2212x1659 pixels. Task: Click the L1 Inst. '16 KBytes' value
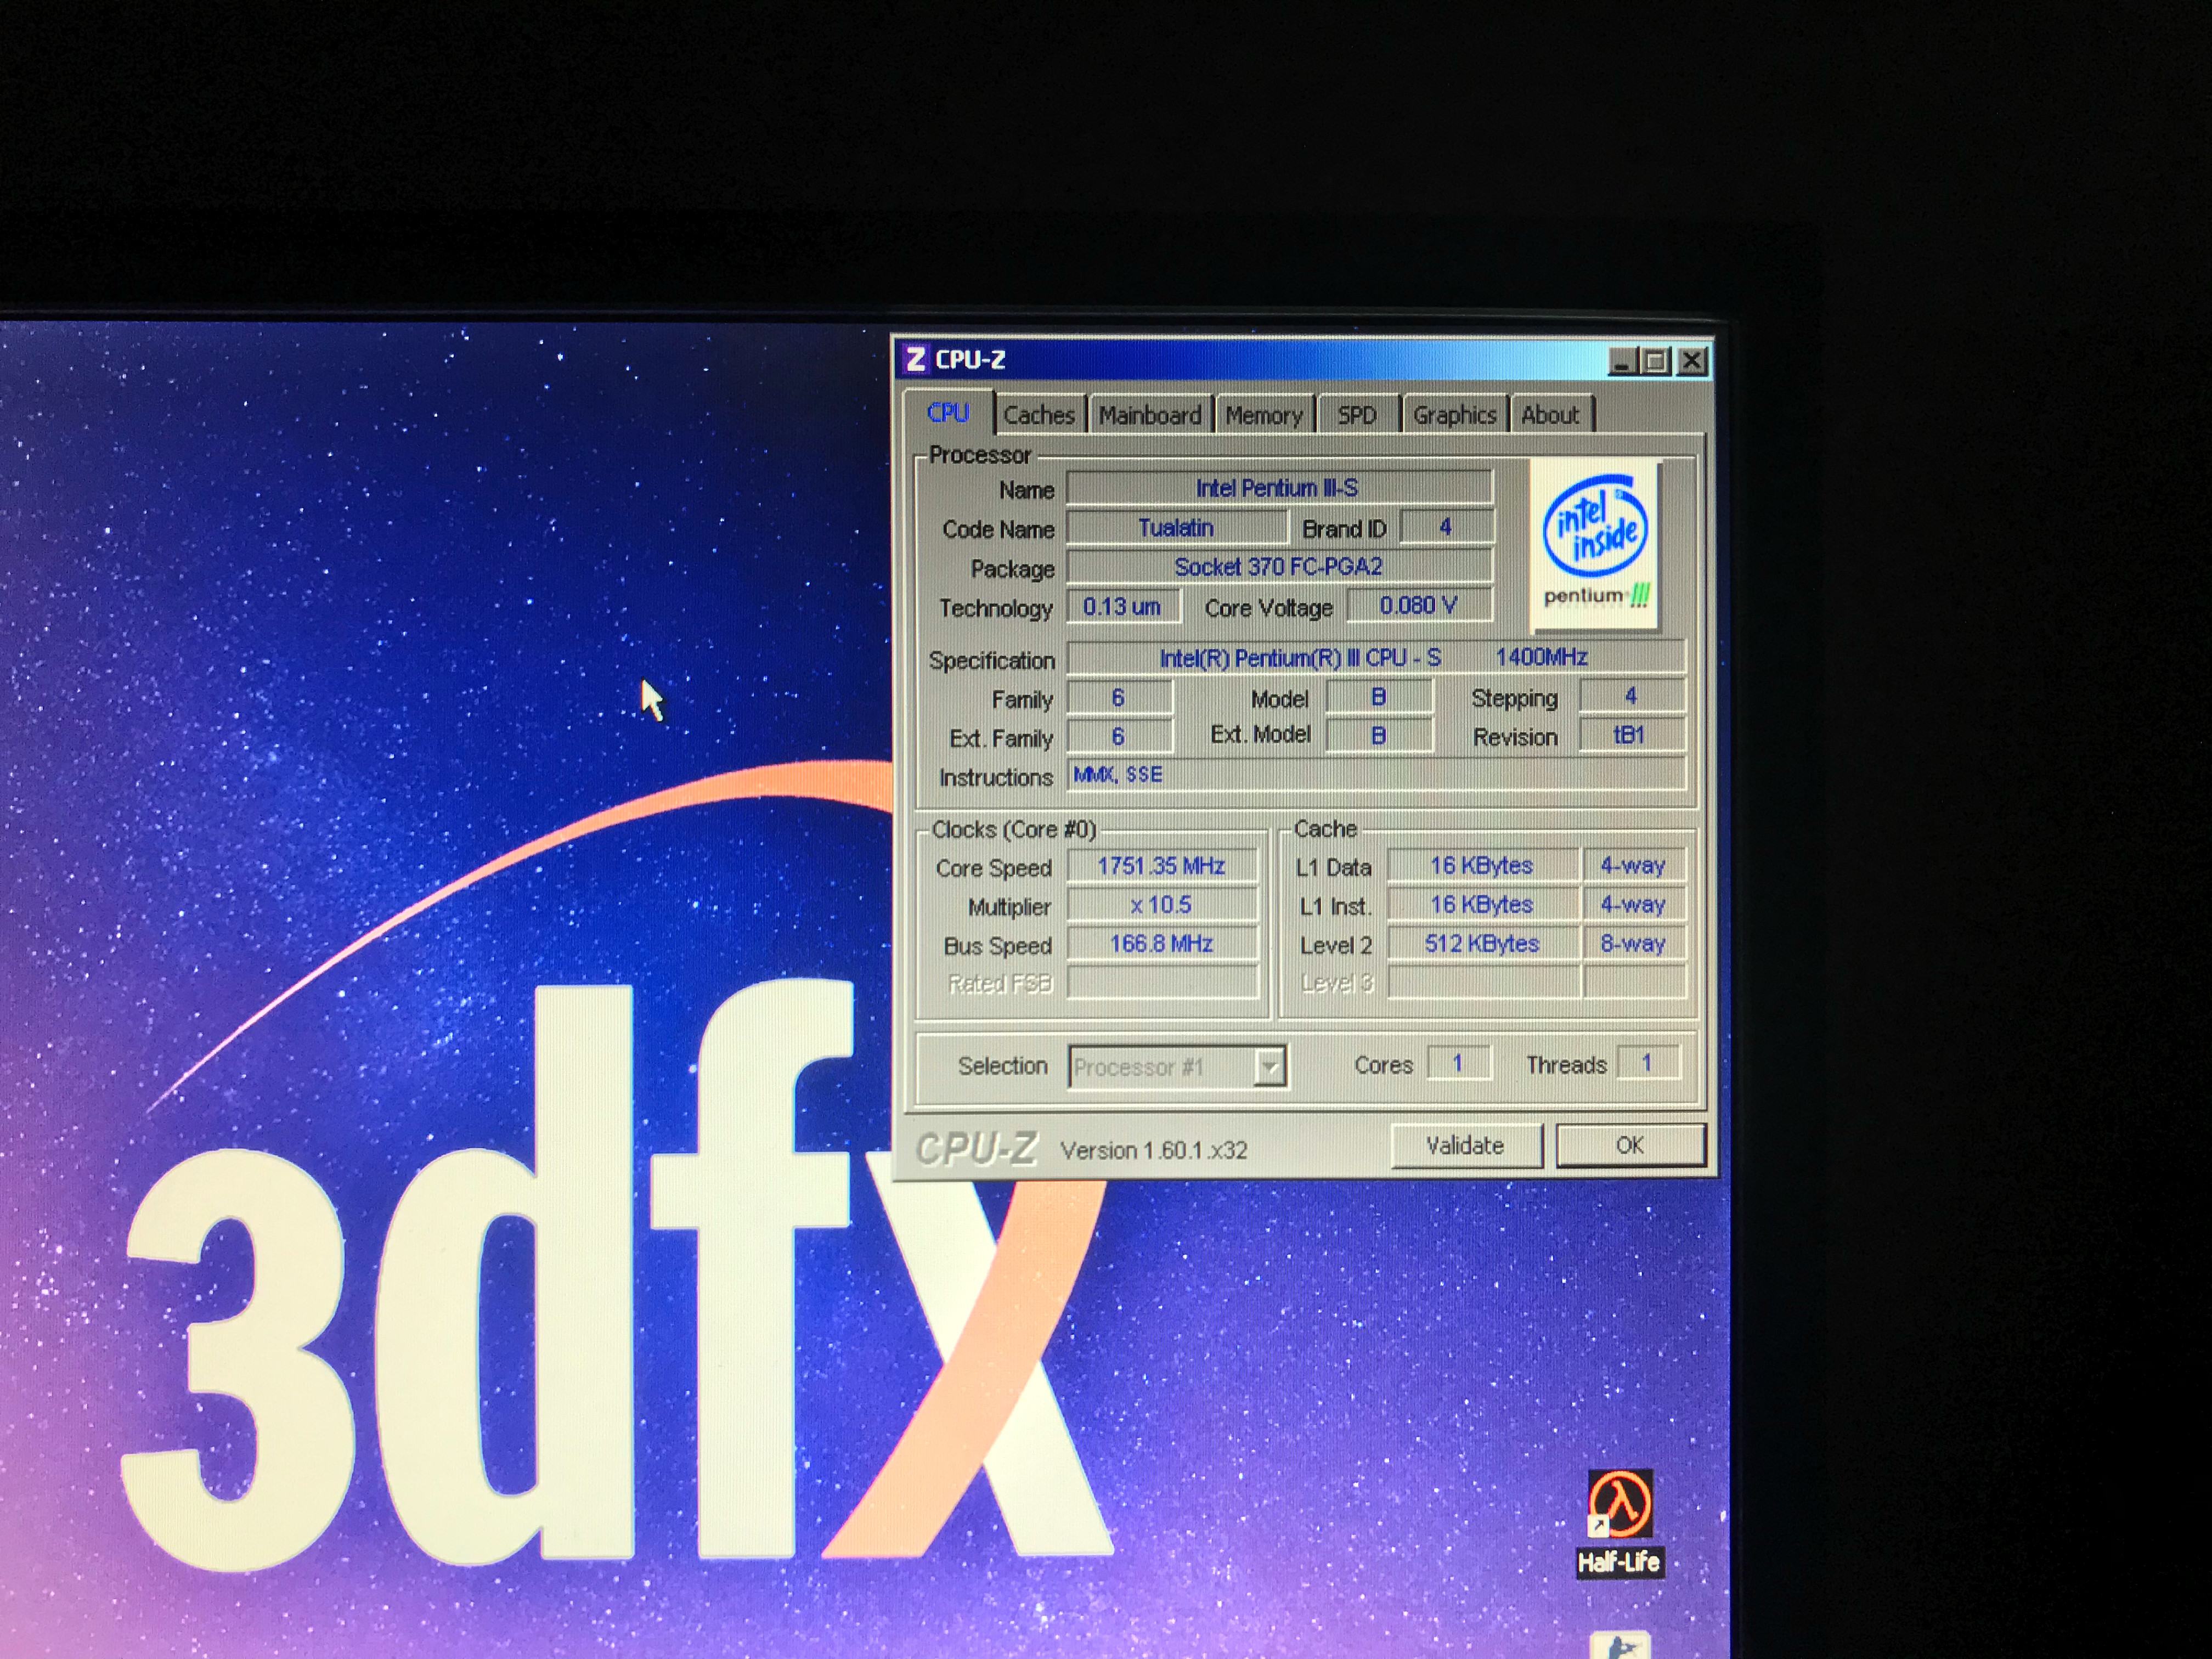[x=1483, y=905]
